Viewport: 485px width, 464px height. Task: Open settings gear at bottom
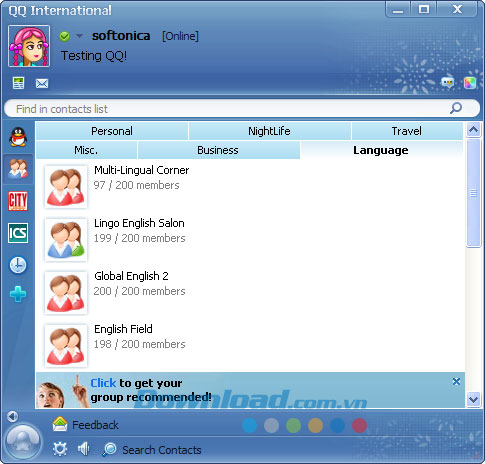(x=60, y=449)
